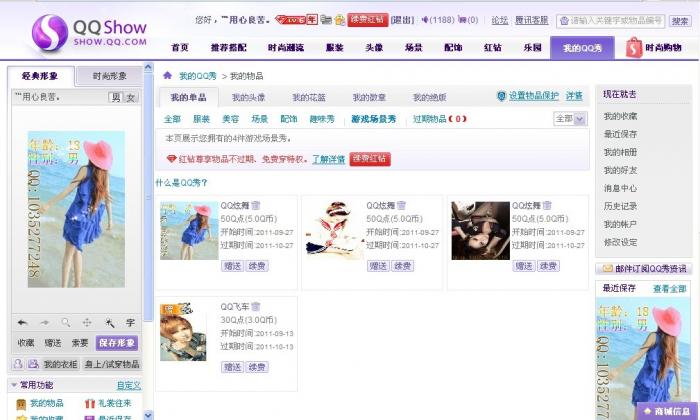This screenshot has height=420, width=700.
Task: Expand the 商城信息 panel
Action: click(667, 411)
